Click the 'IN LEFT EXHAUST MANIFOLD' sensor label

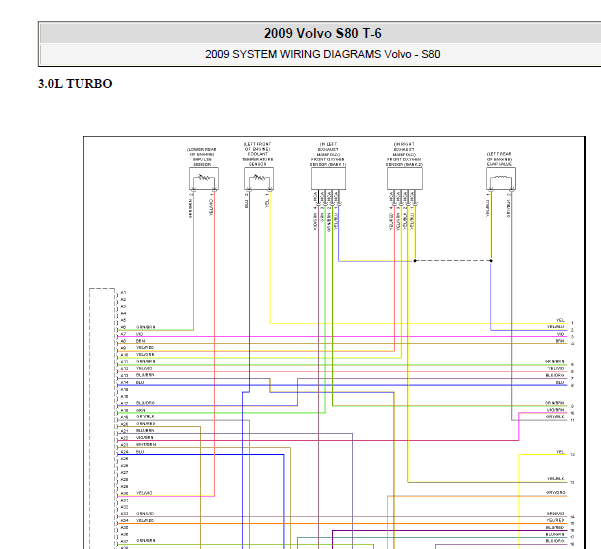(x=328, y=154)
